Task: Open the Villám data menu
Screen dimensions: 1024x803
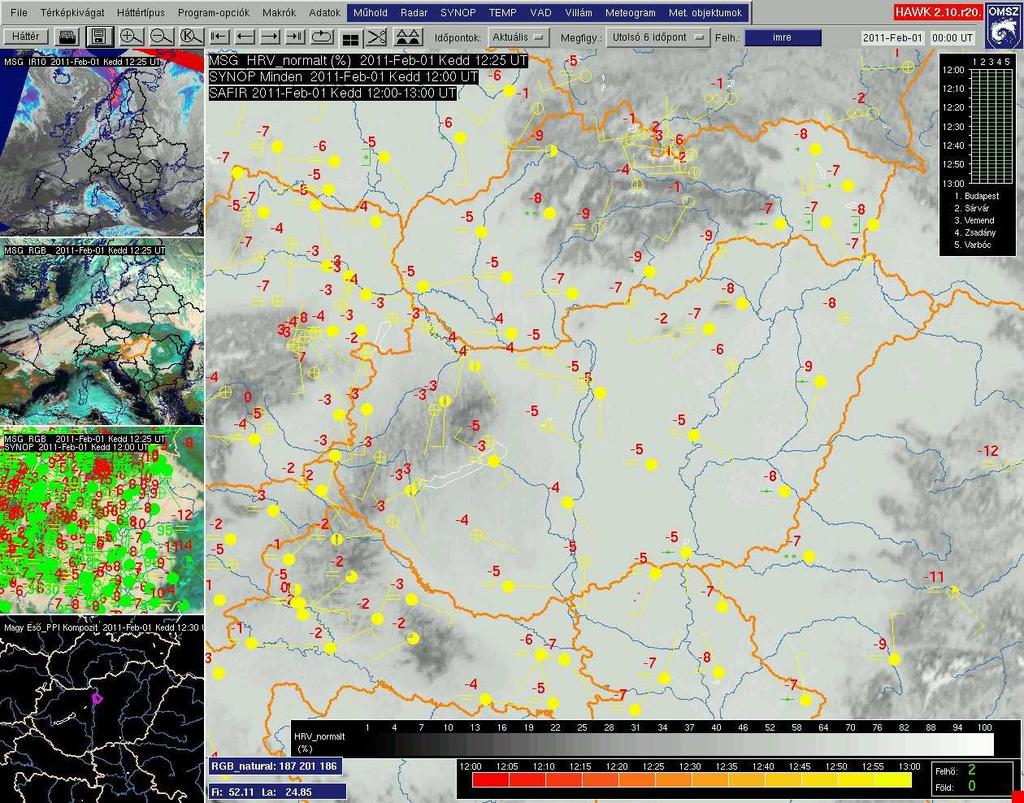Action: (578, 12)
